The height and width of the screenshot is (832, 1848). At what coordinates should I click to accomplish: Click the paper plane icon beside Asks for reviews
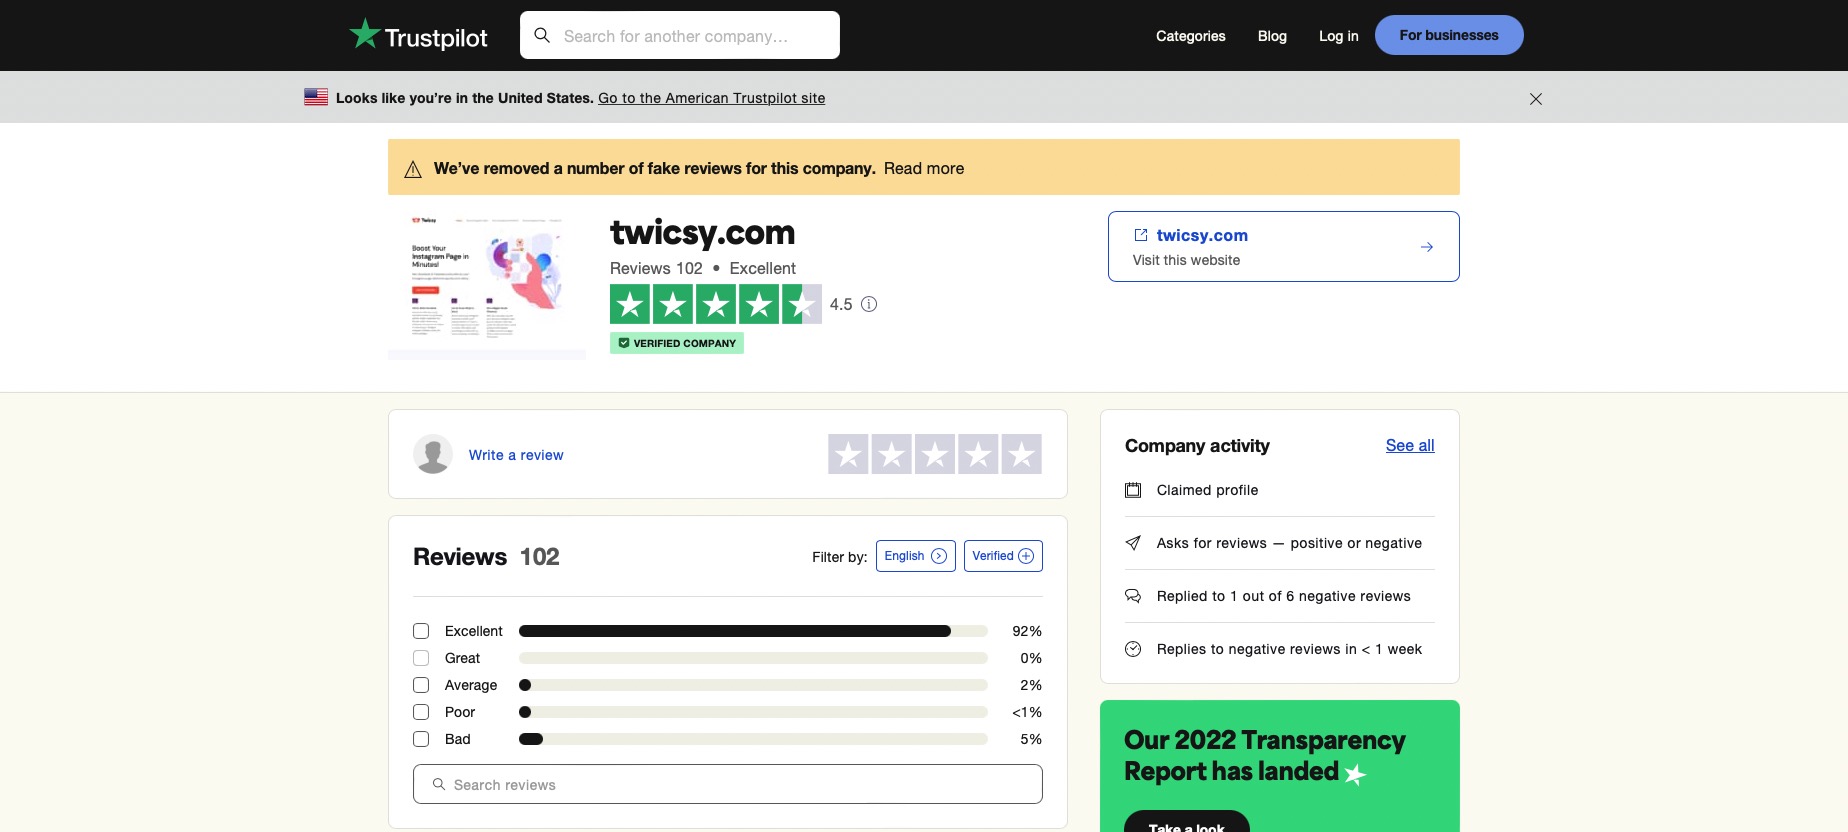[1133, 543]
